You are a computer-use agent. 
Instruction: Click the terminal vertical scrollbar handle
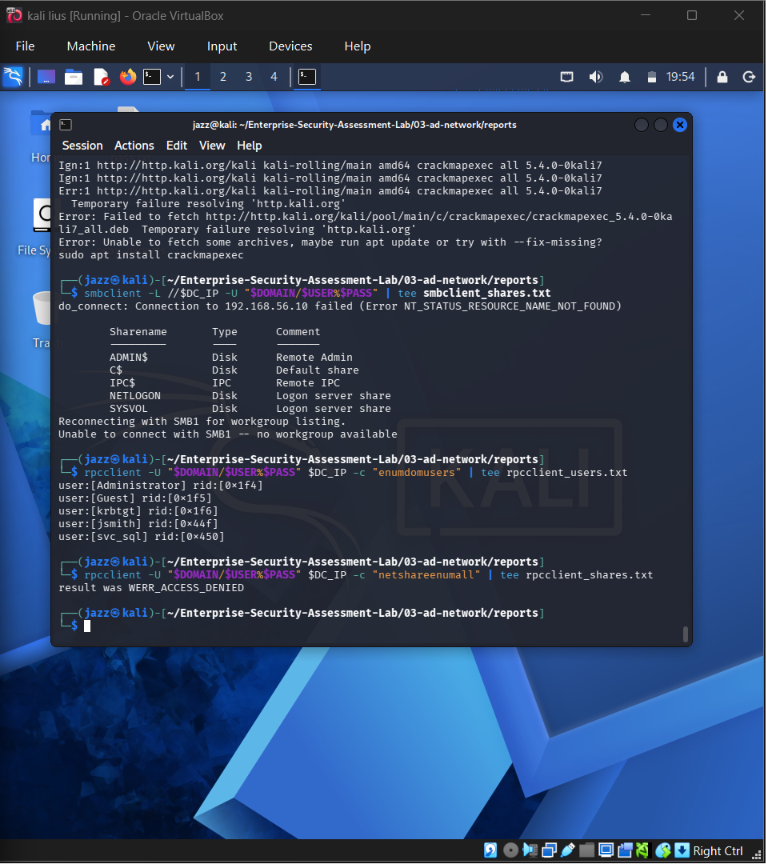685,634
